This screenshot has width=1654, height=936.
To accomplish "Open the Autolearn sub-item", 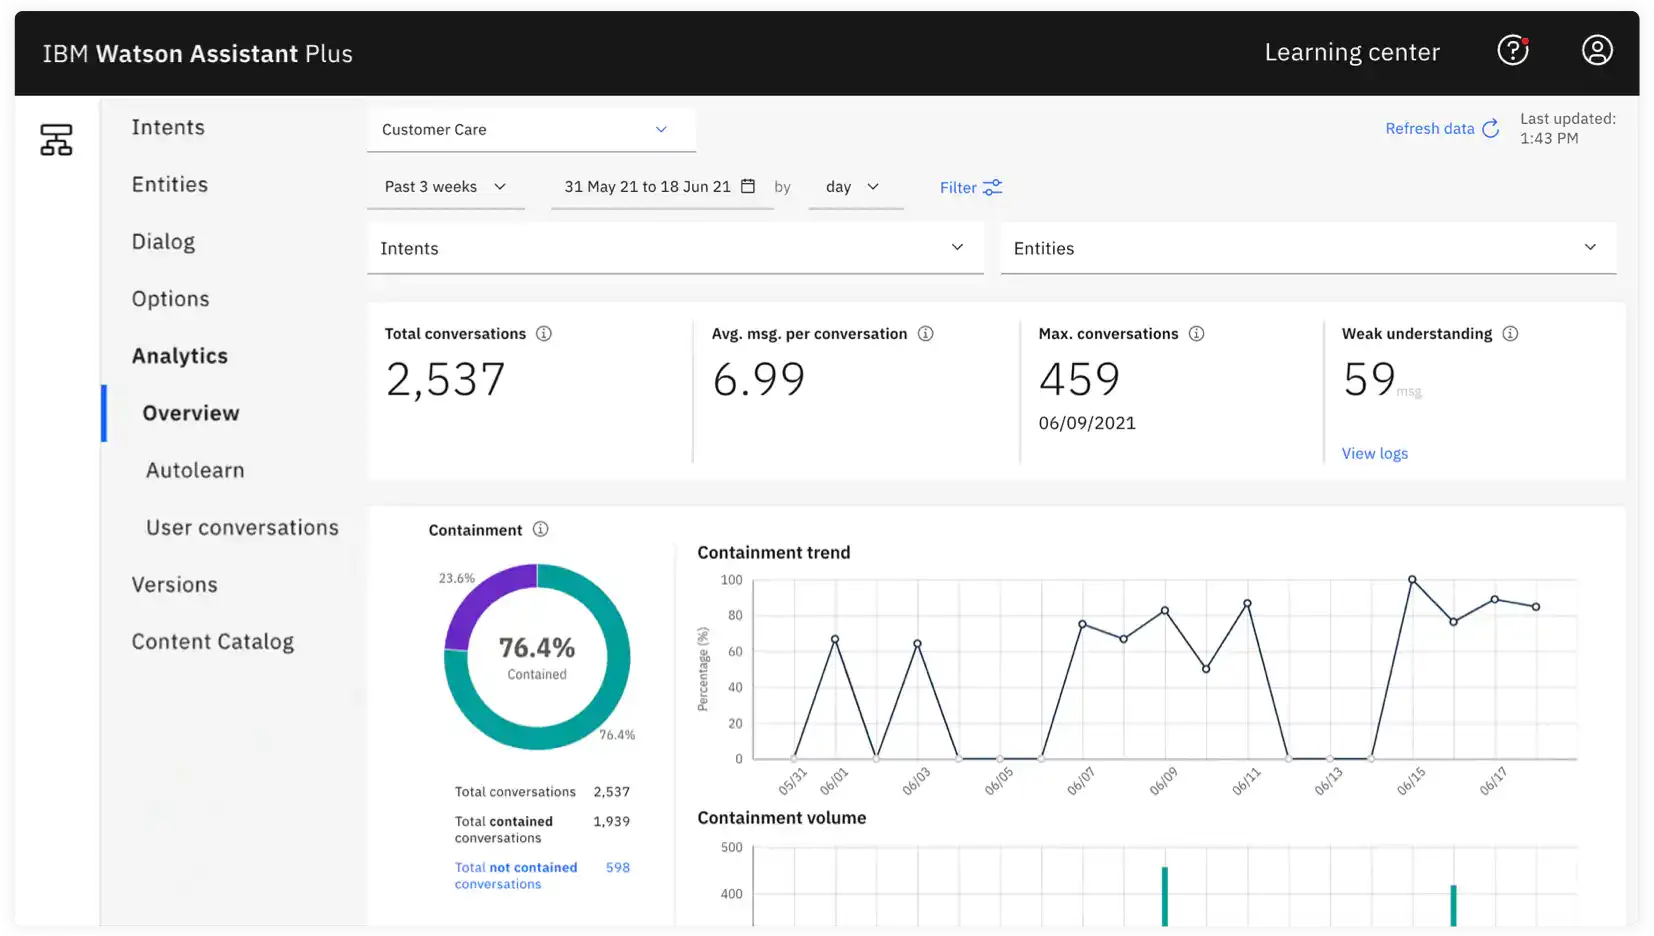I will pos(195,470).
